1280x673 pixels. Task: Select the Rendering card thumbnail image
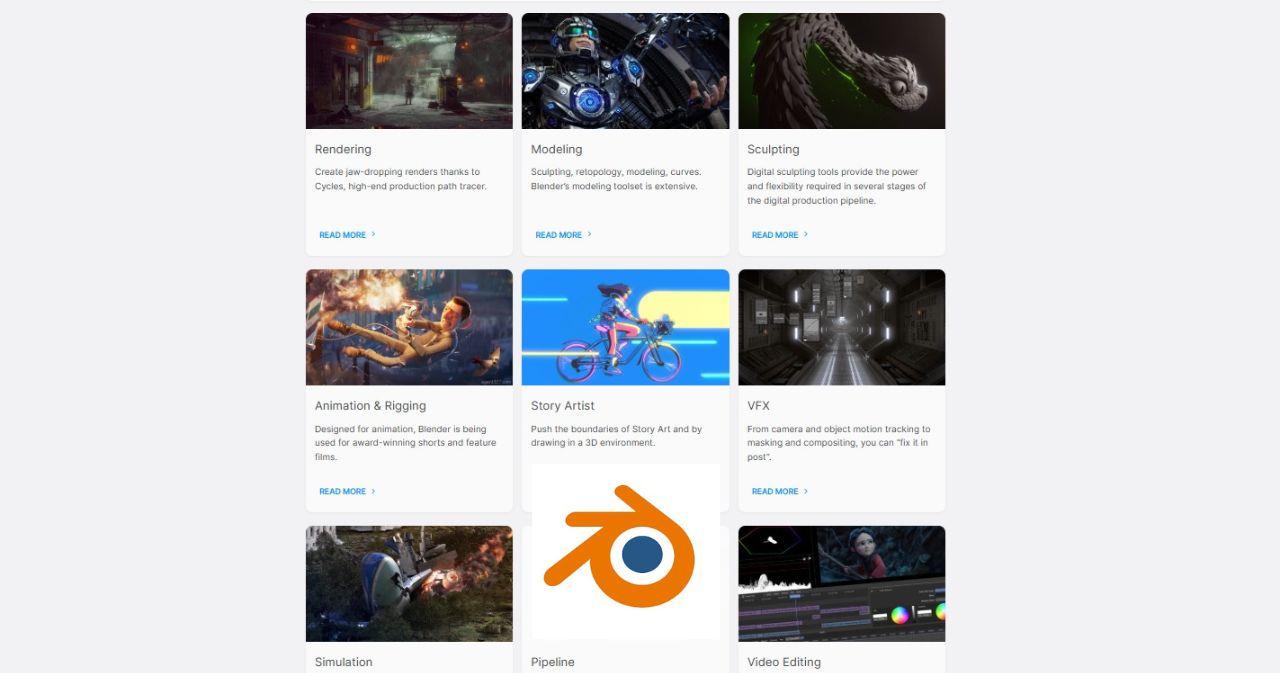click(x=409, y=71)
